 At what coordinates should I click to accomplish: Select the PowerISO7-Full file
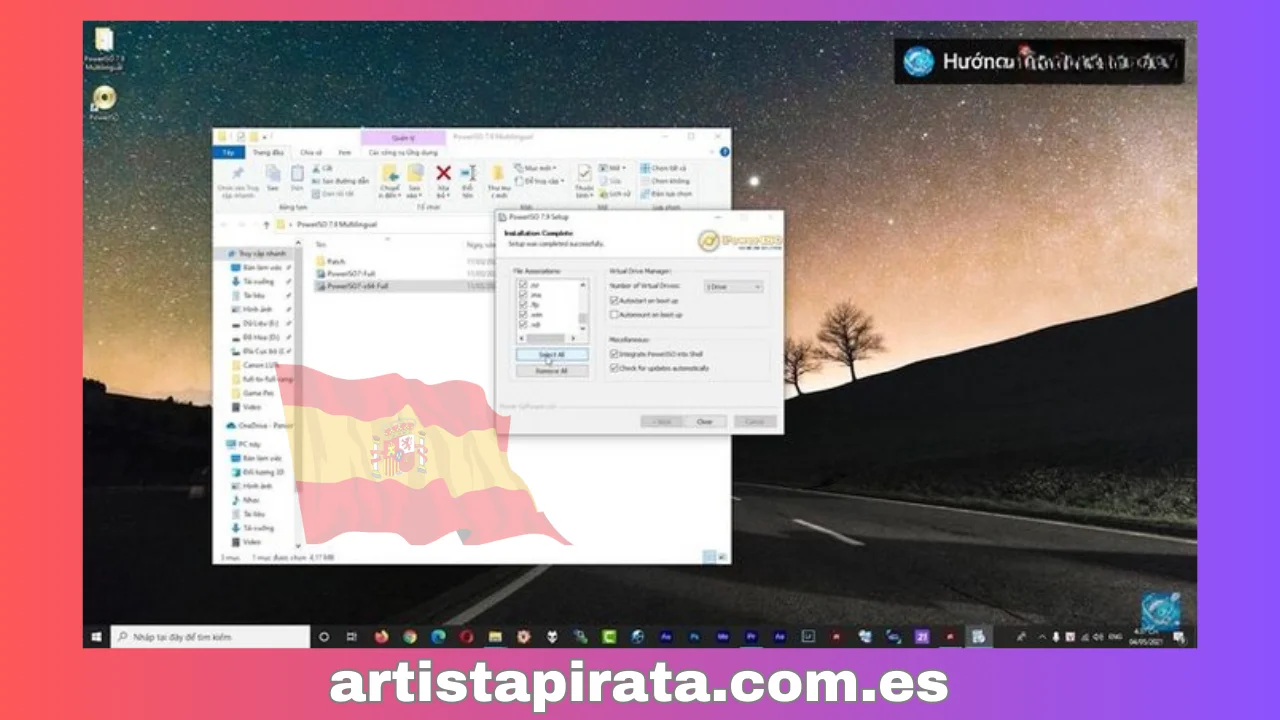click(343, 273)
